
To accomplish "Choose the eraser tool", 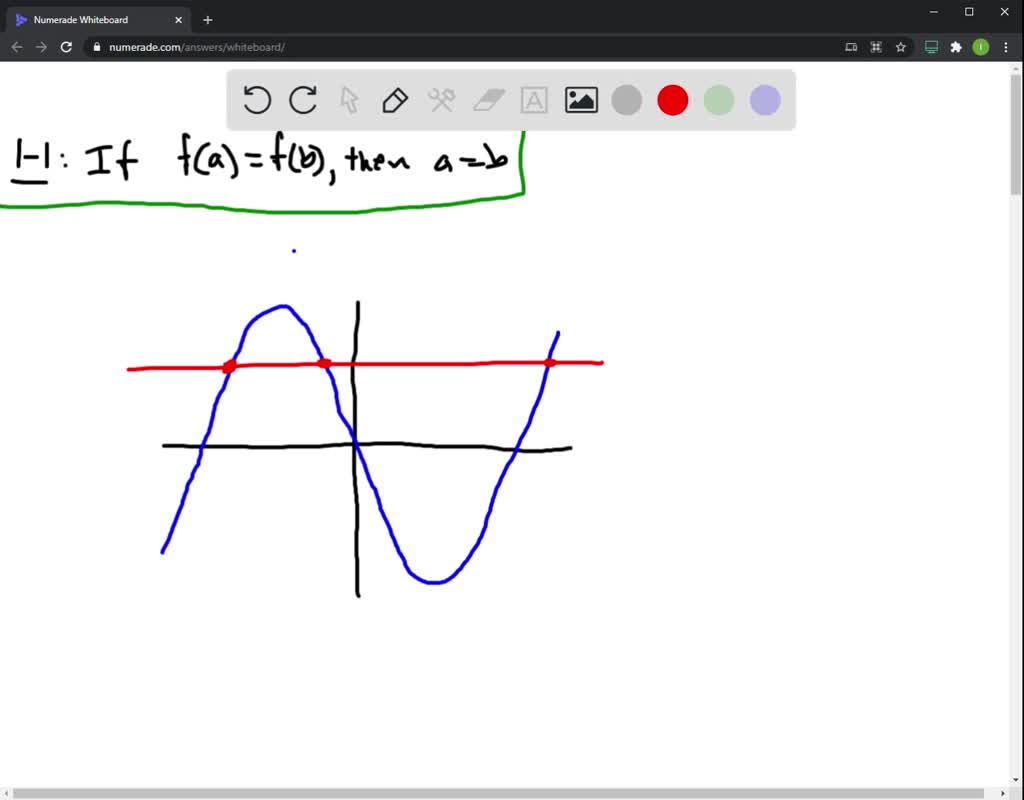I will (x=488, y=100).
